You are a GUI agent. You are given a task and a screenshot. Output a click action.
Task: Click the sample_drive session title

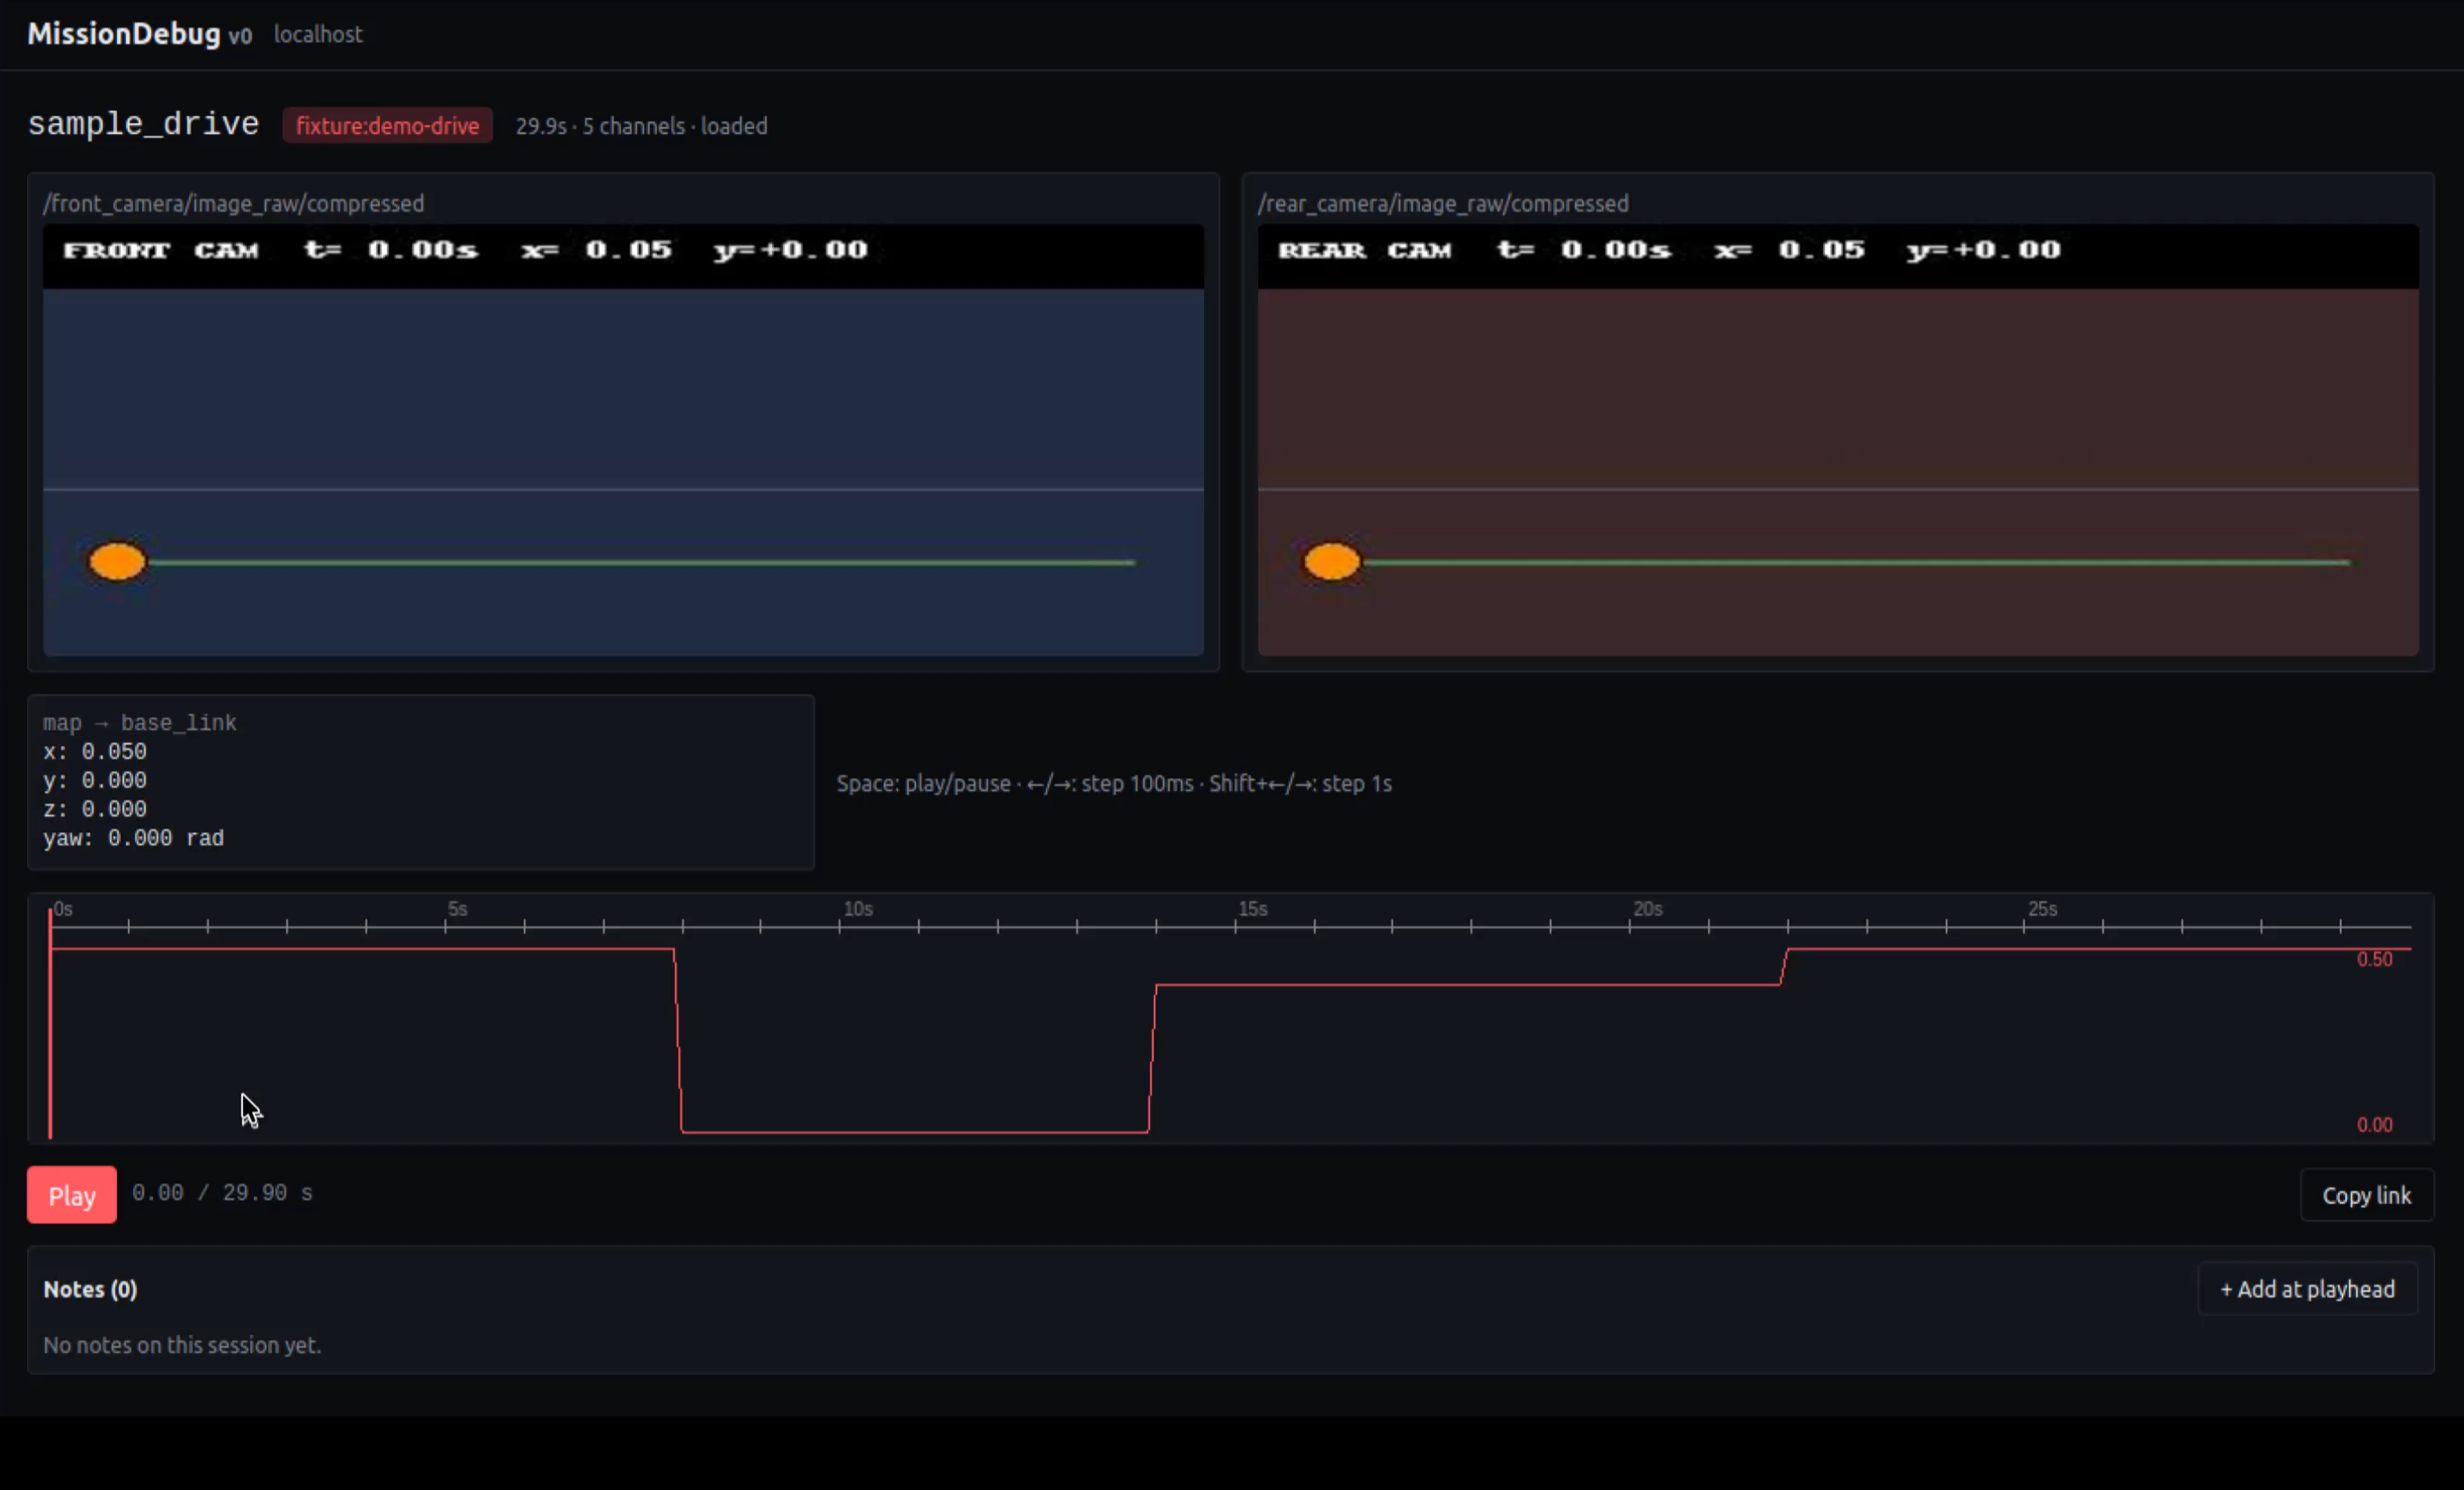click(x=143, y=124)
